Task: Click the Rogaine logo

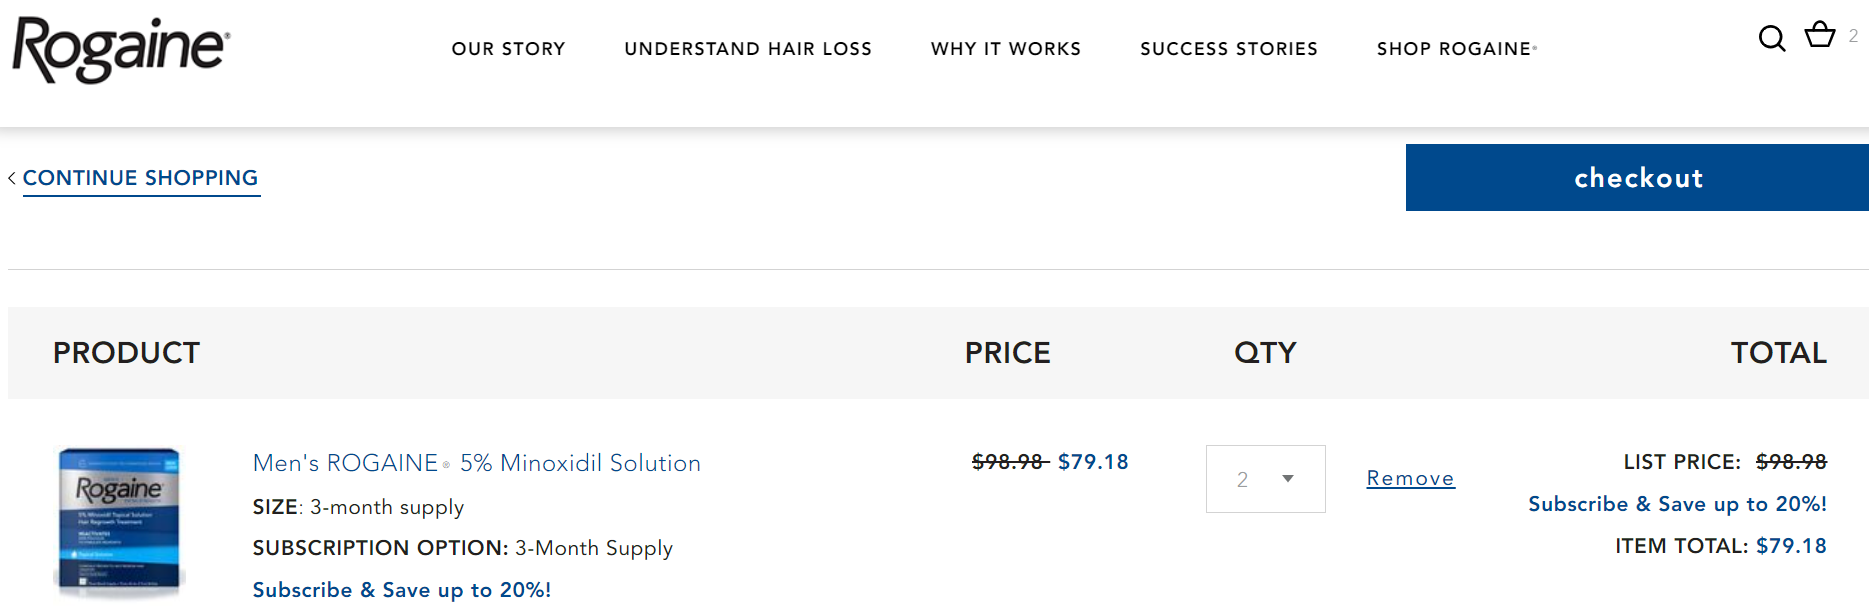Action: pos(121,49)
